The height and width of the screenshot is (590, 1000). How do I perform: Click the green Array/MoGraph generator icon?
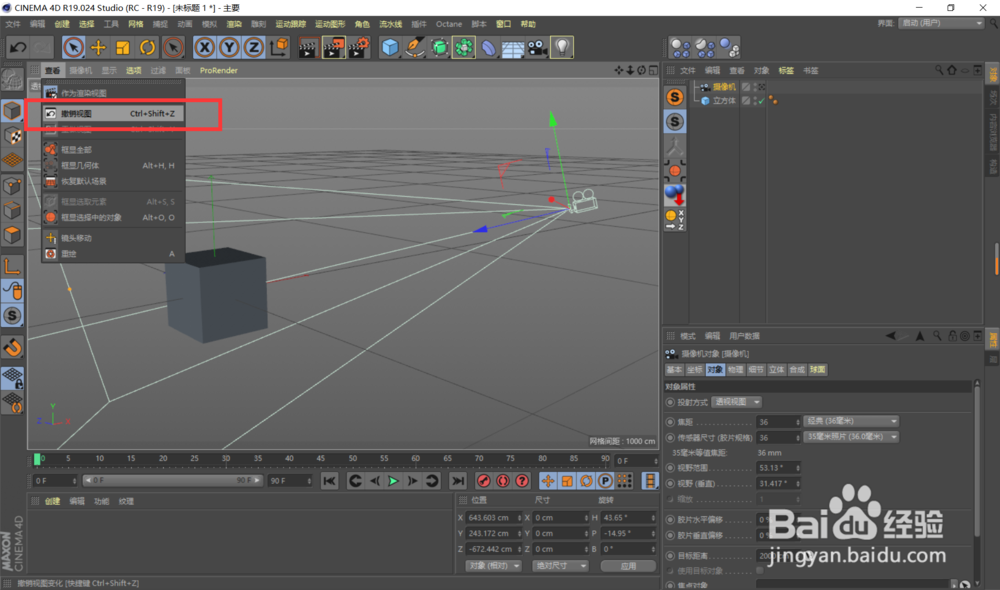click(464, 47)
